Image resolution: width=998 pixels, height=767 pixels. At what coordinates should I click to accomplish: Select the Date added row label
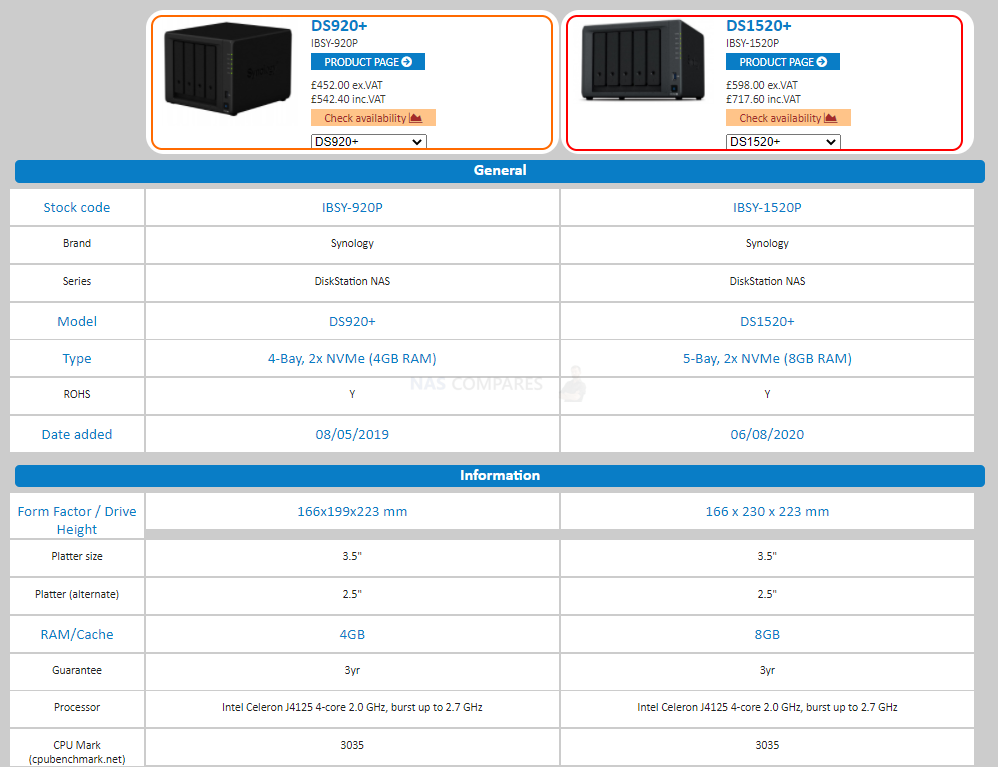[x=77, y=434]
